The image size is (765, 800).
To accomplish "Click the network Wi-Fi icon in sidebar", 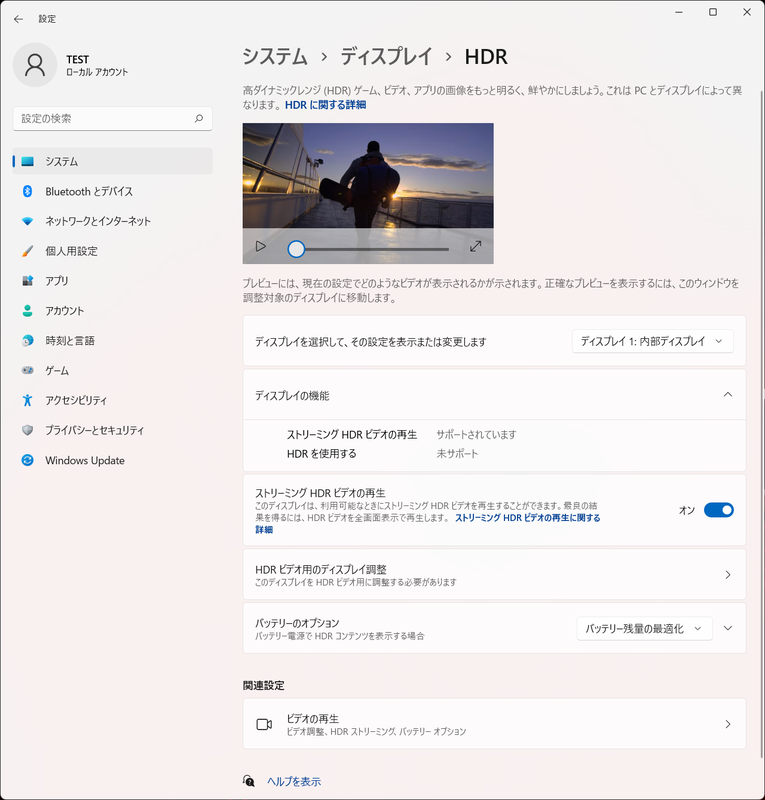I will pos(28,221).
